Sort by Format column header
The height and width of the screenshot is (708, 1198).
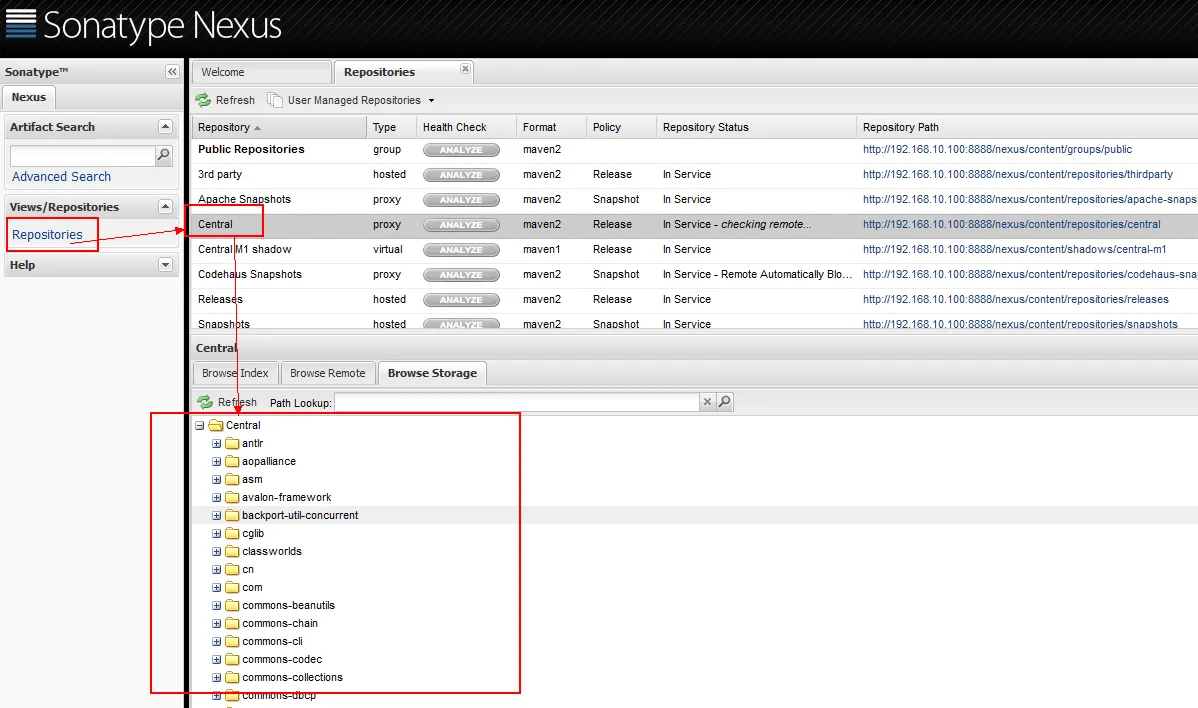coord(551,127)
